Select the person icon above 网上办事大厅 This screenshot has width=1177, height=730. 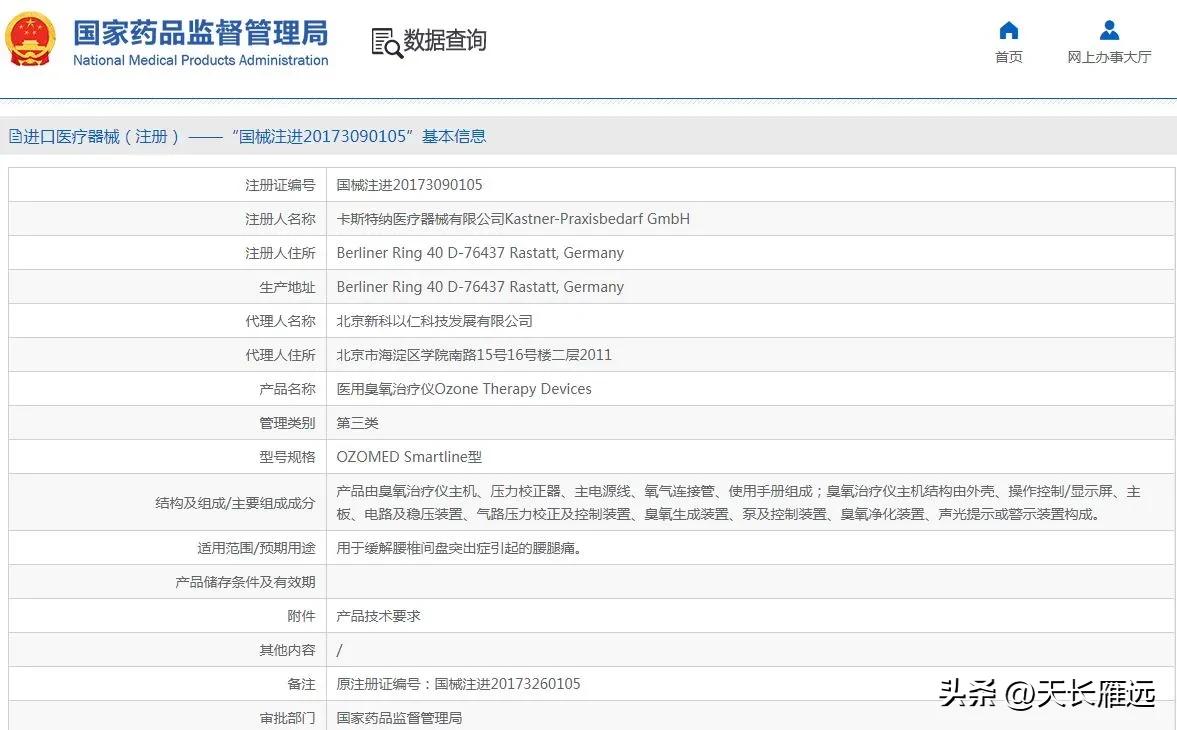1108,31
